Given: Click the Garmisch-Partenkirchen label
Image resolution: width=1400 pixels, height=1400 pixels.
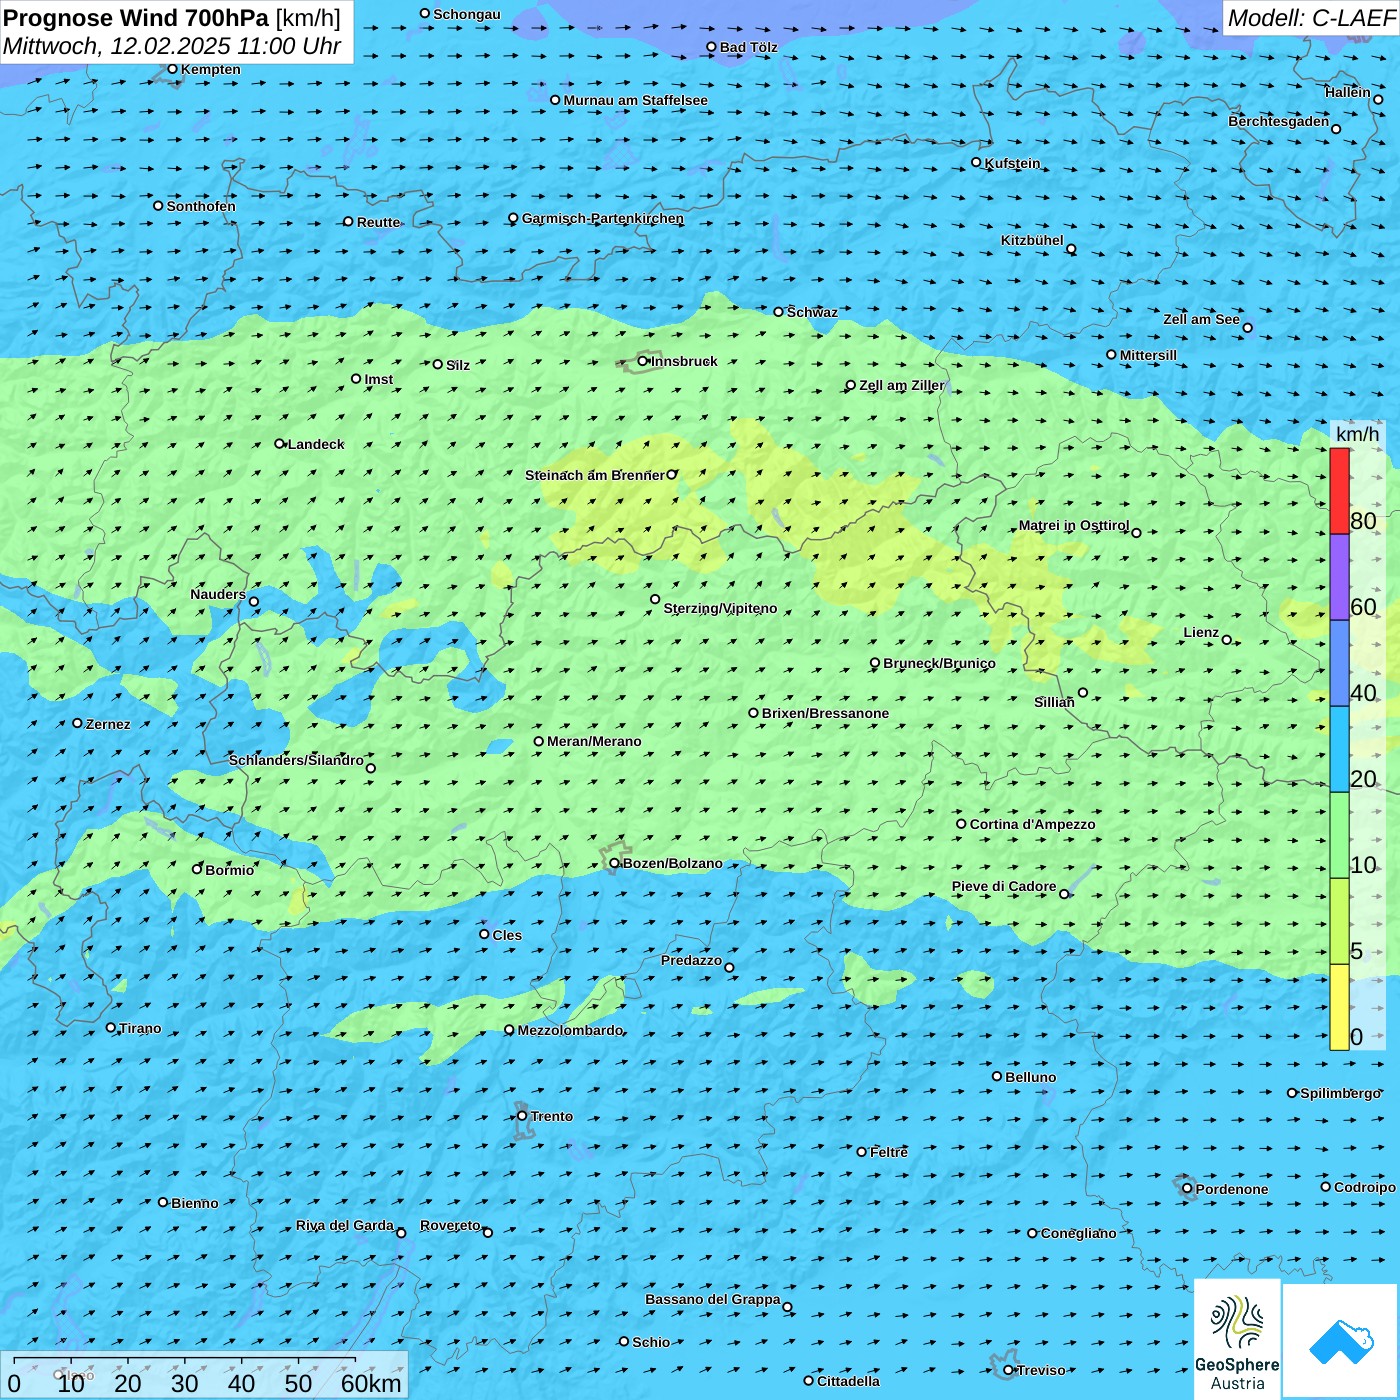Looking at the screenshot, I should tap(602, 218).
